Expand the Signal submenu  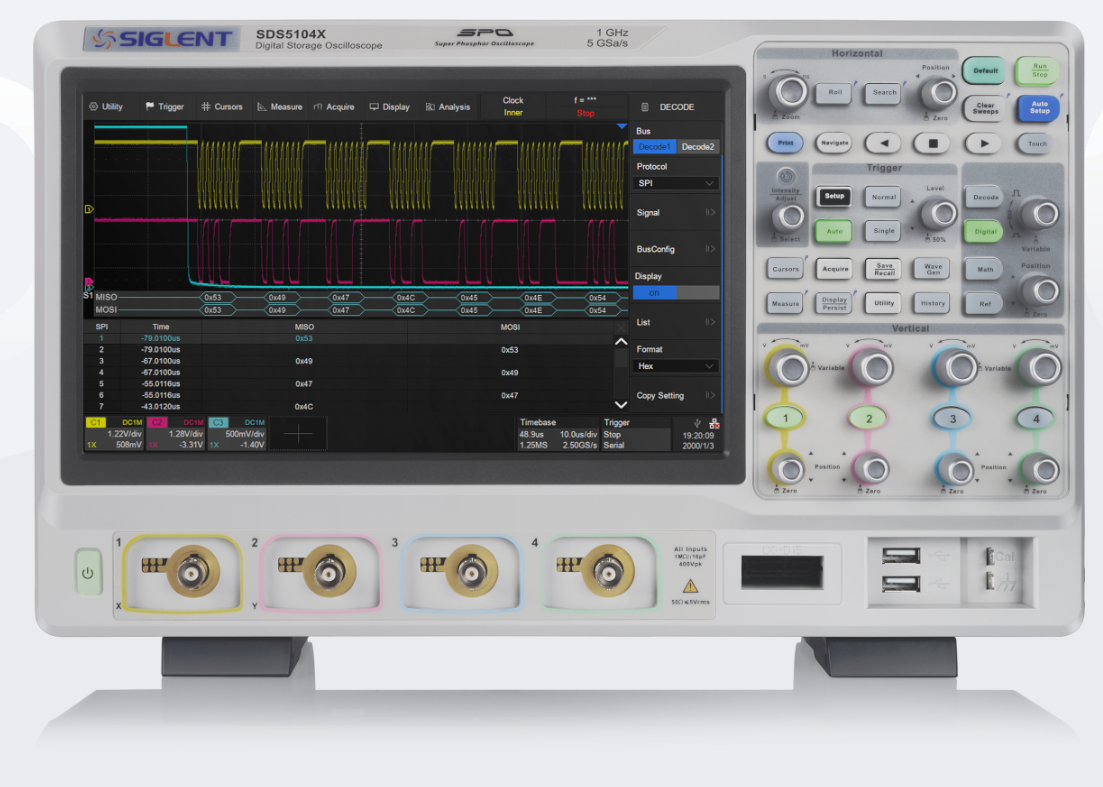[675, 212]
